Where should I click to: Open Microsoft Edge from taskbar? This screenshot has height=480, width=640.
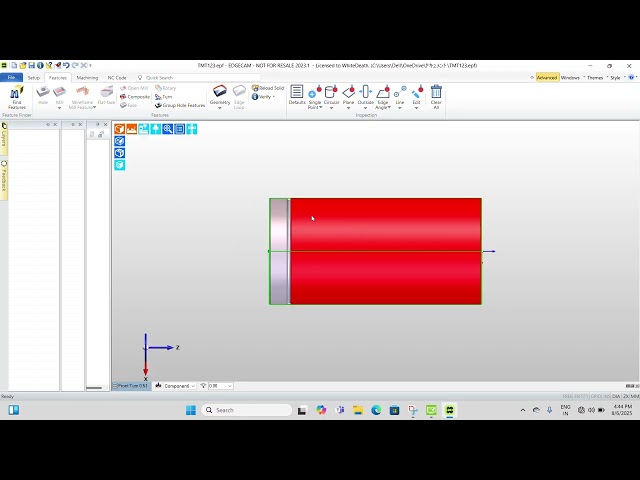(x=376, y=410)
